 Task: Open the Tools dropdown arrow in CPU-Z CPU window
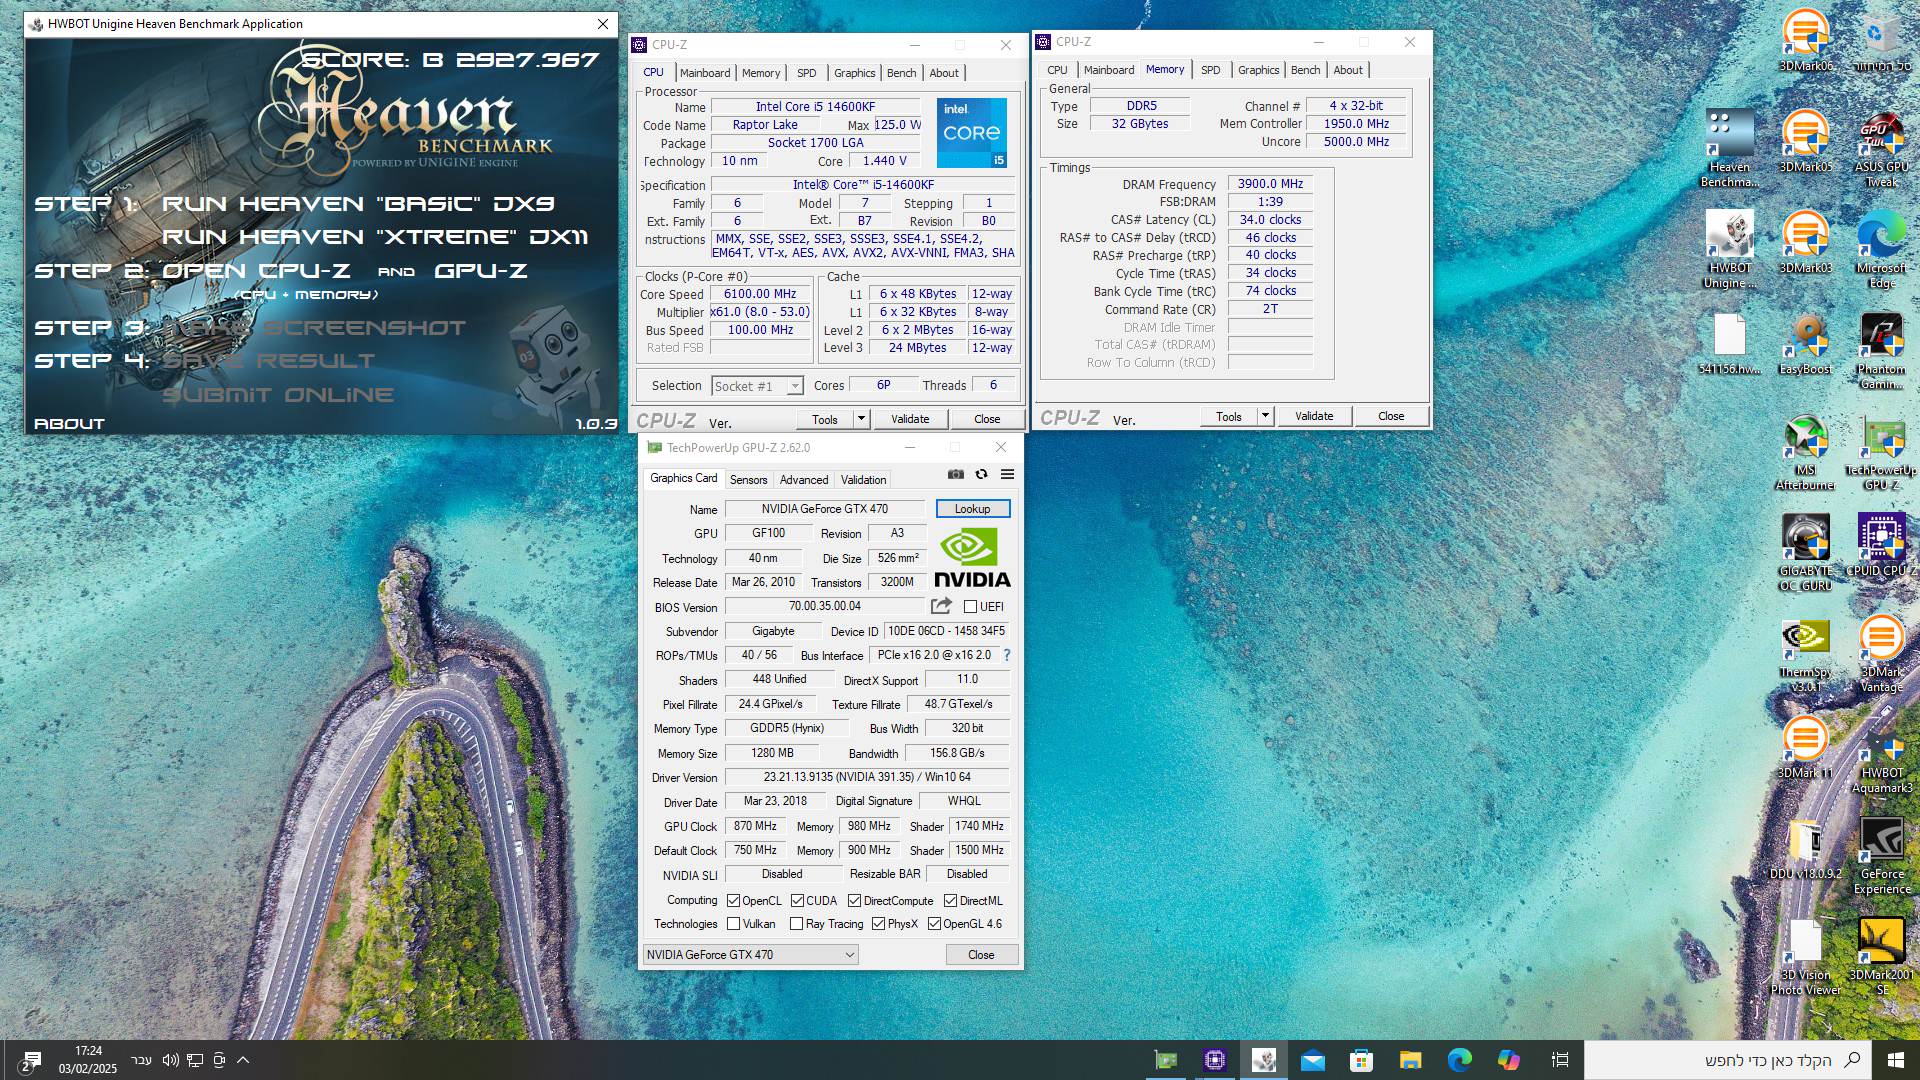pyautogui.click(x=861, y=419)
